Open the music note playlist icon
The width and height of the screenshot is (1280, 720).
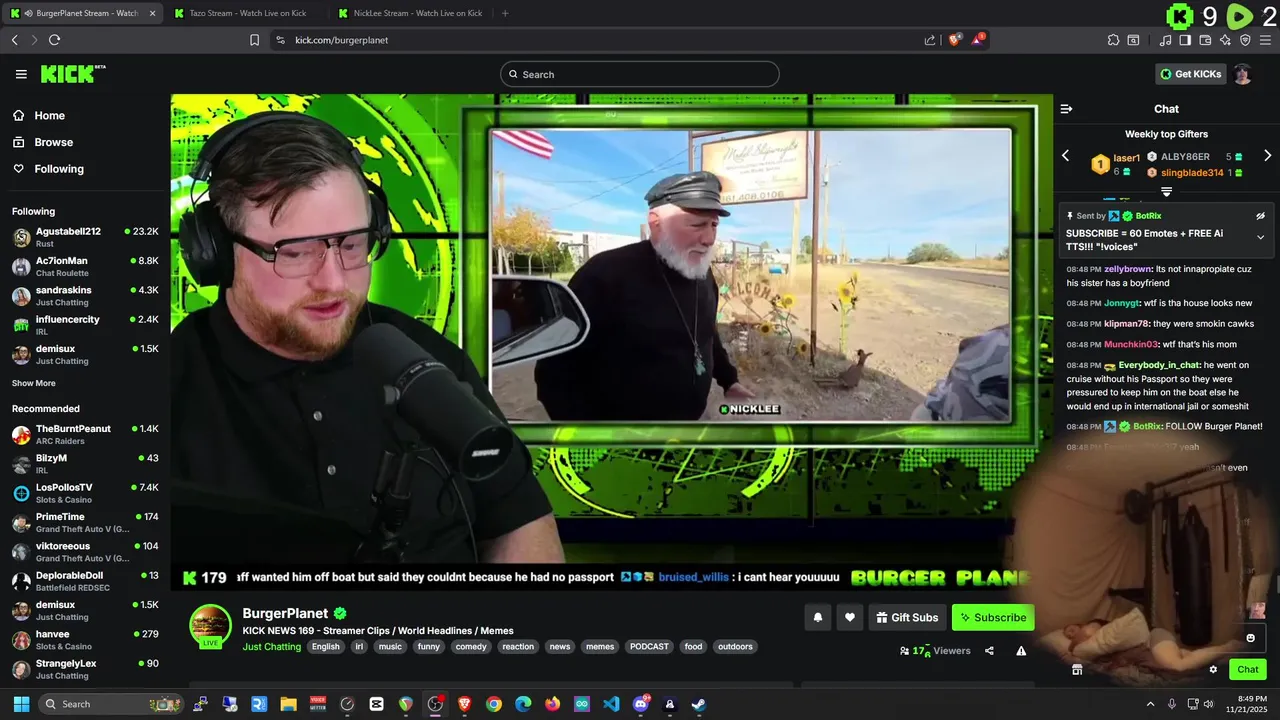pos(1165,40)
